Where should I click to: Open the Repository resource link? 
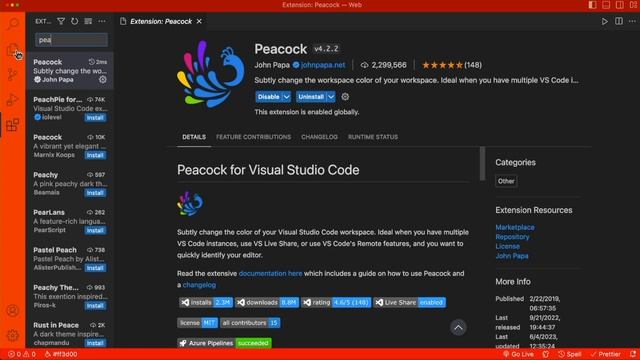point(512,237)
